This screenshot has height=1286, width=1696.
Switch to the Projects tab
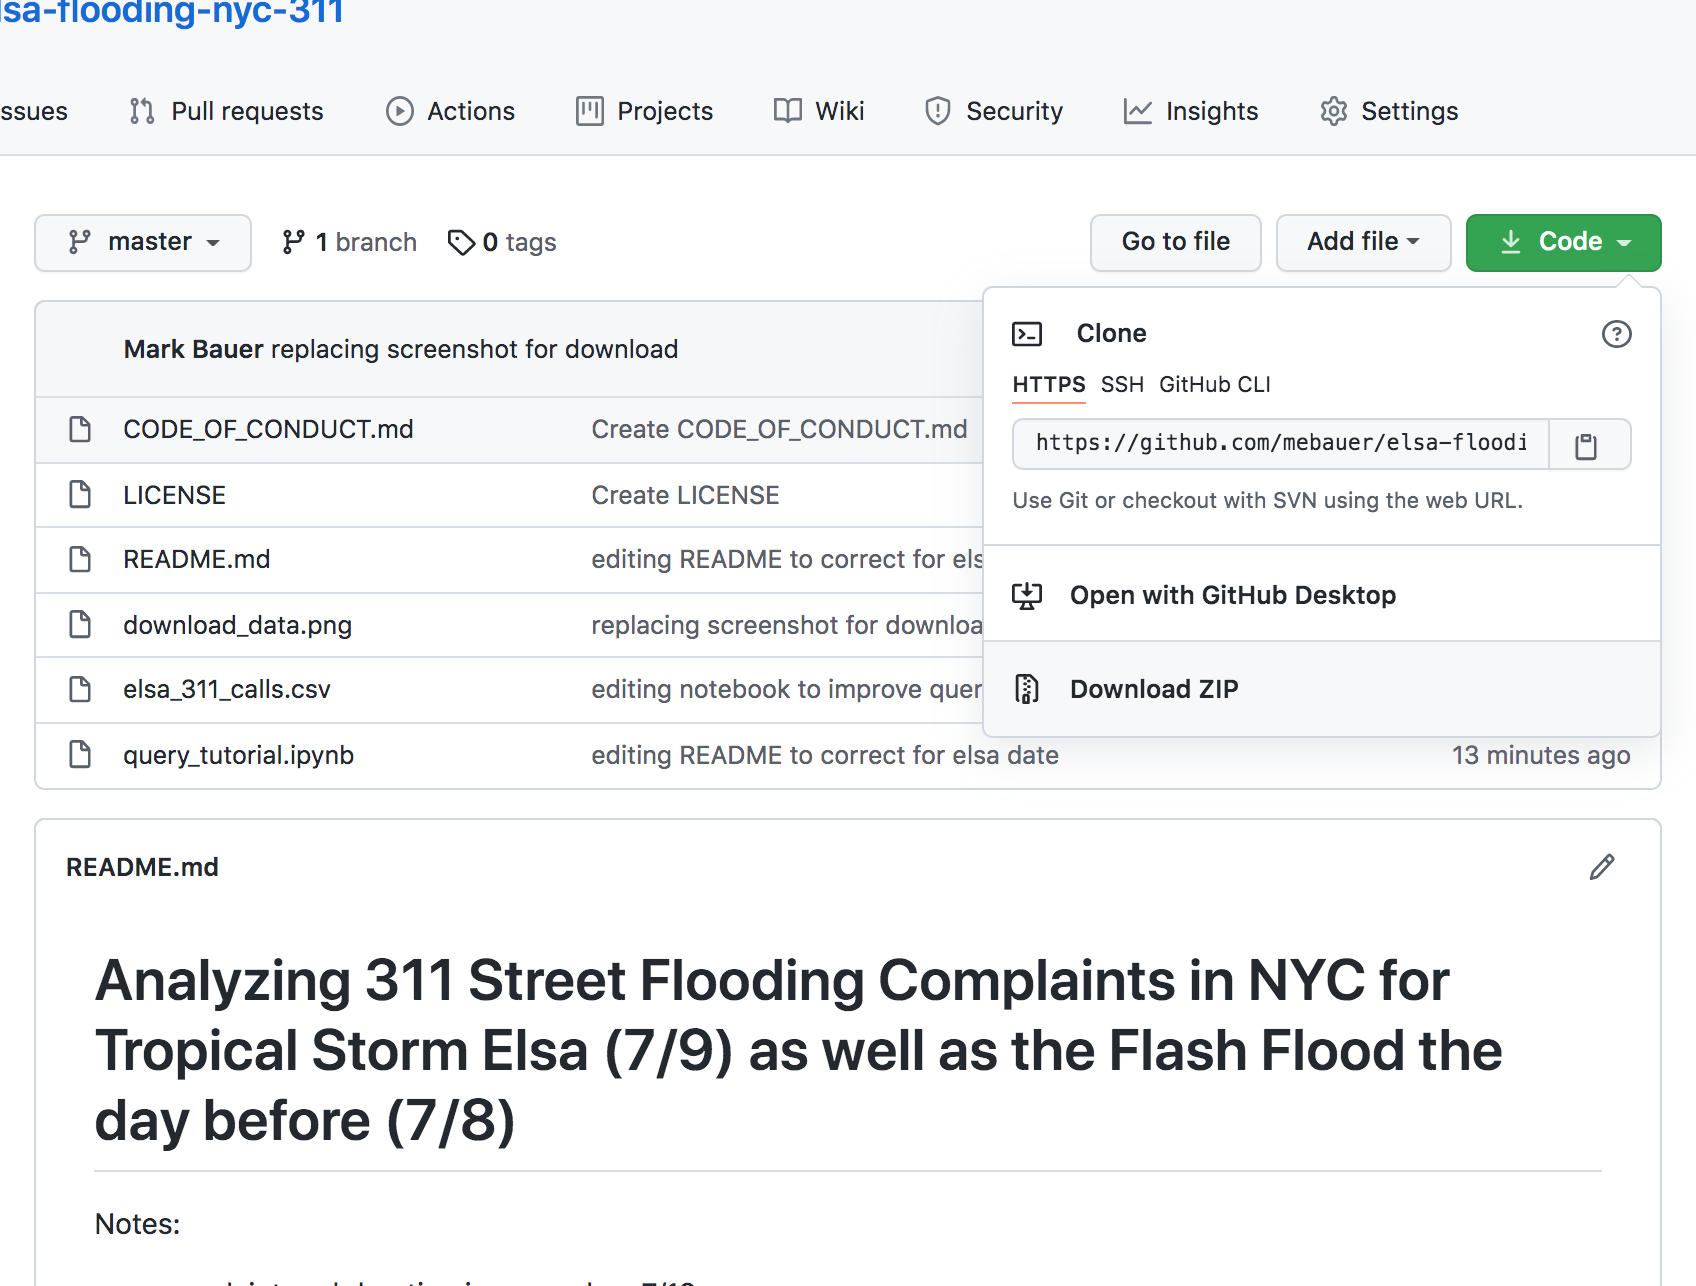pyautogui.click(x=644, y=111)
